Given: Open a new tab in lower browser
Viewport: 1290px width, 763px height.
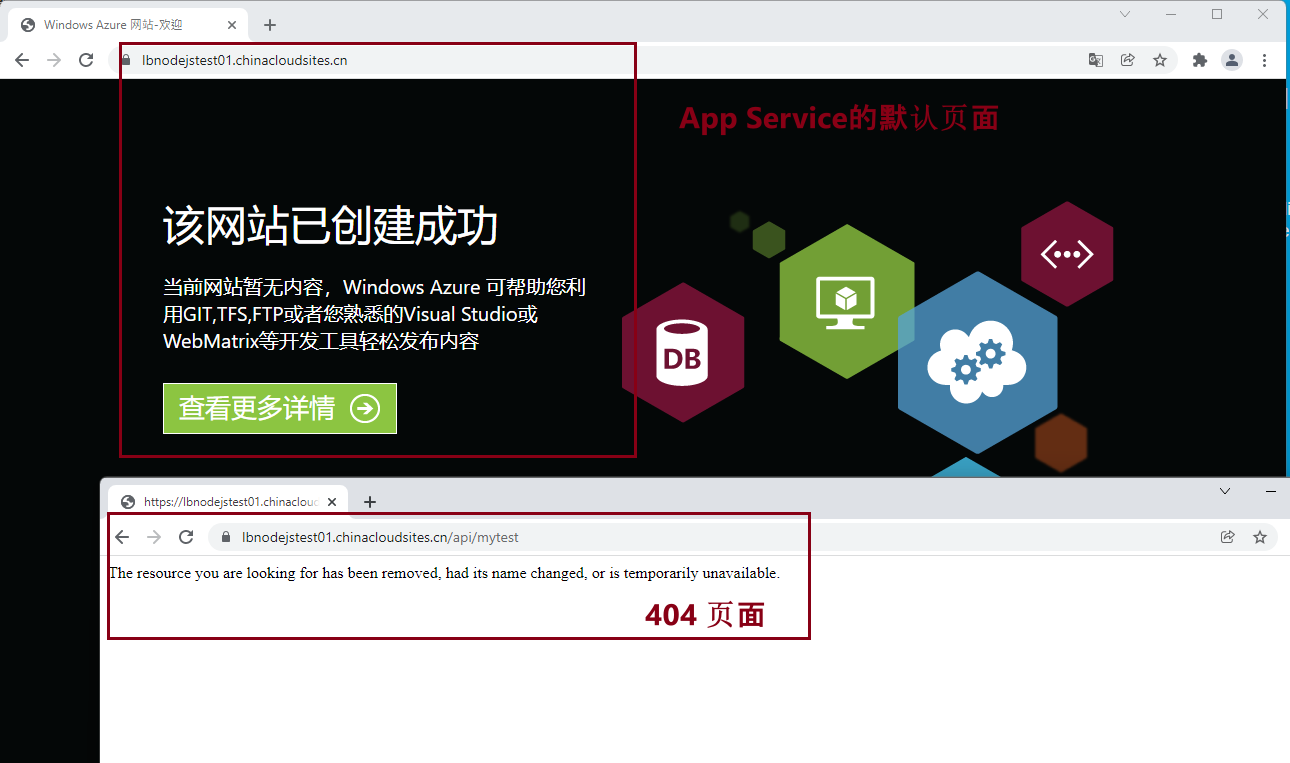Looking at the screenshot, I should (x=370, y=502).
